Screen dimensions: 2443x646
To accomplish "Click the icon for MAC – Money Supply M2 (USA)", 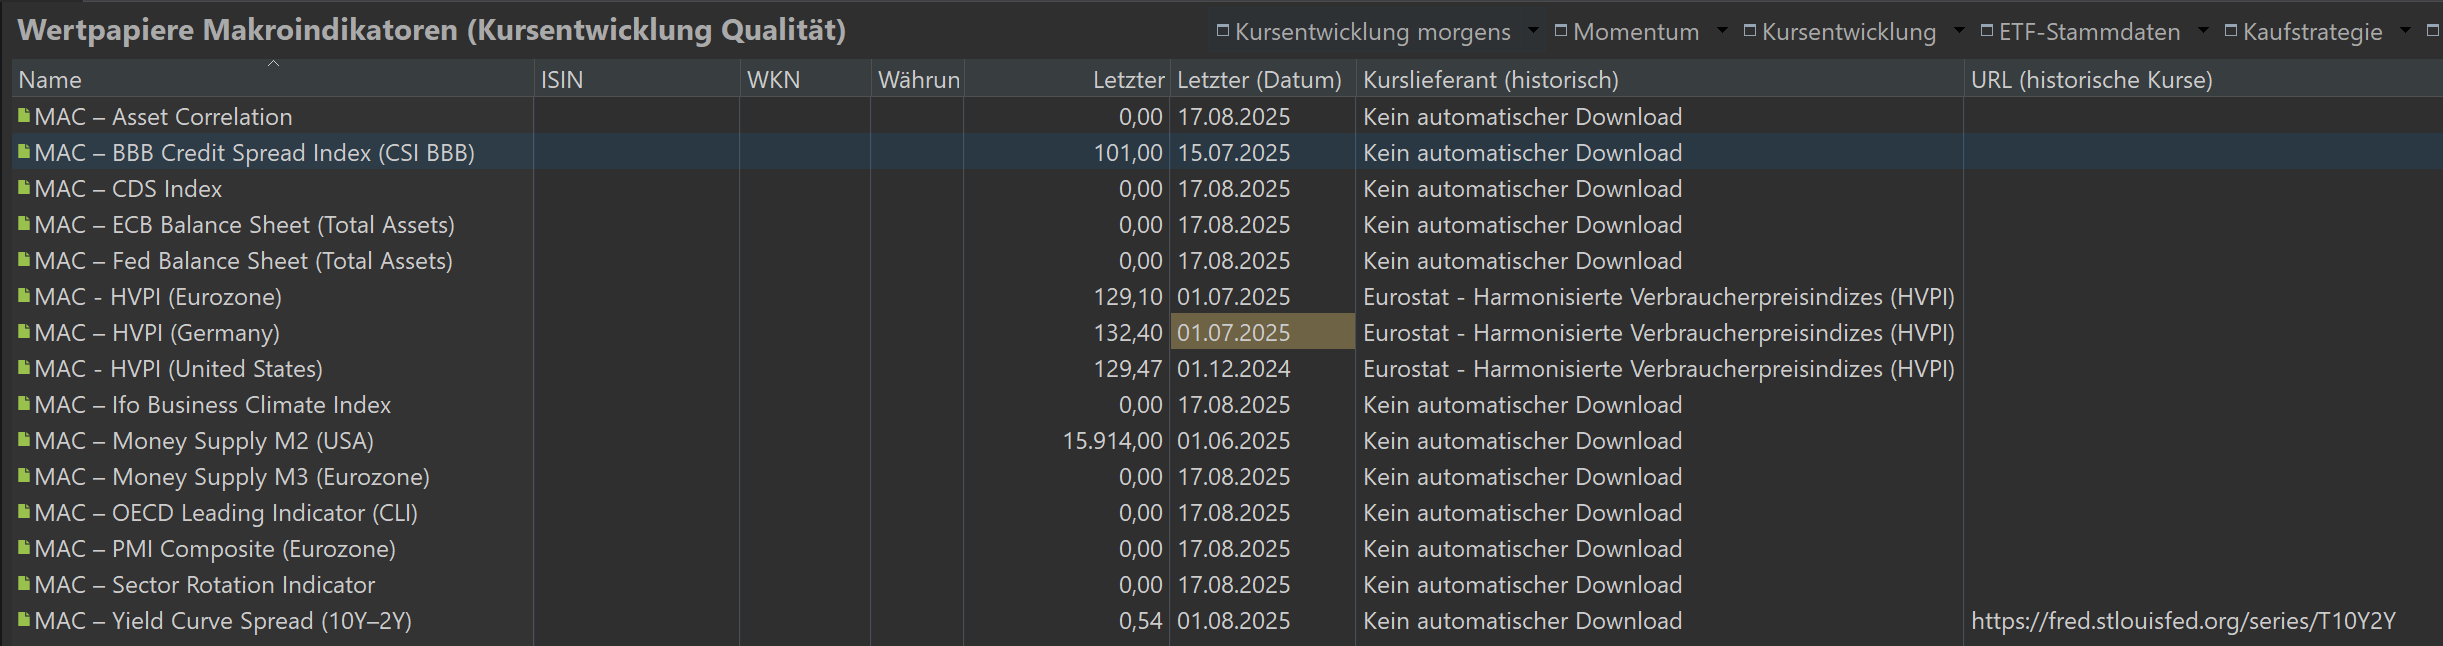I will pyautogui.click(x=24, y=440).
